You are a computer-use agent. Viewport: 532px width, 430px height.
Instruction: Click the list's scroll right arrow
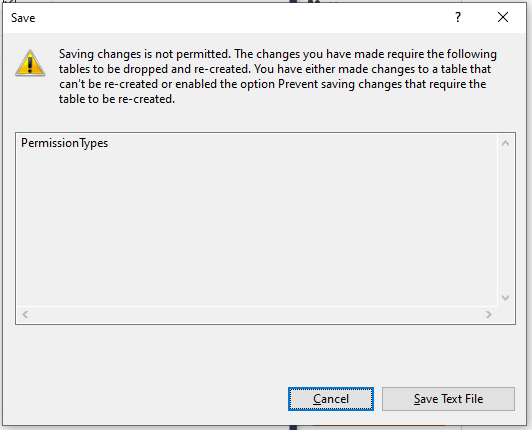point(489,315)
